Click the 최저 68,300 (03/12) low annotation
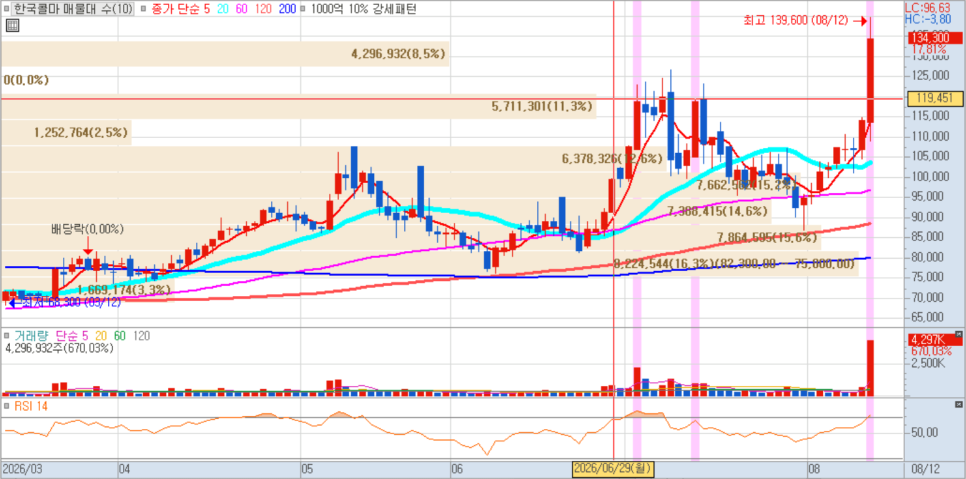 tap(69, 302)
